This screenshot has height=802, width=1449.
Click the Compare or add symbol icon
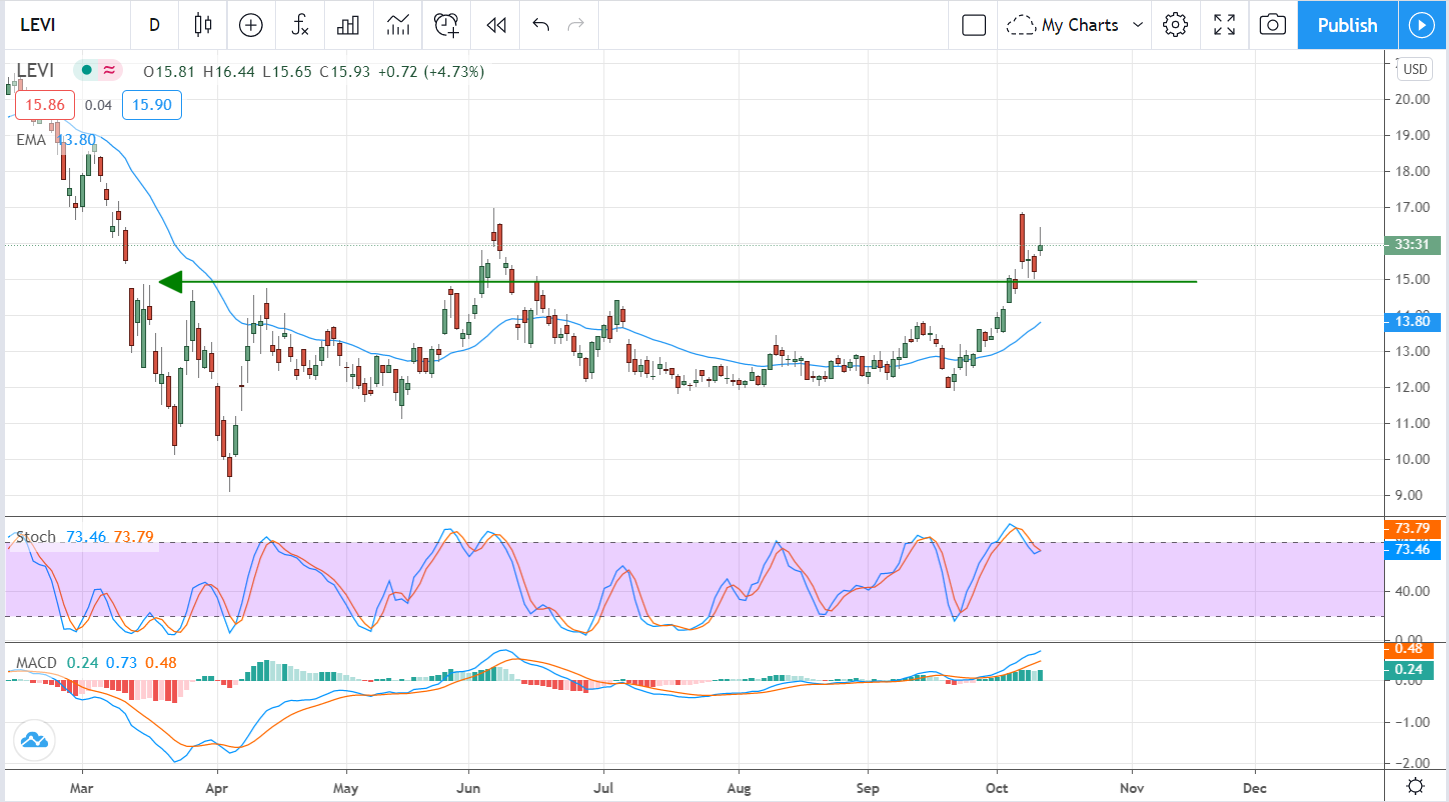pyautogui.click(x=251, y=25)
